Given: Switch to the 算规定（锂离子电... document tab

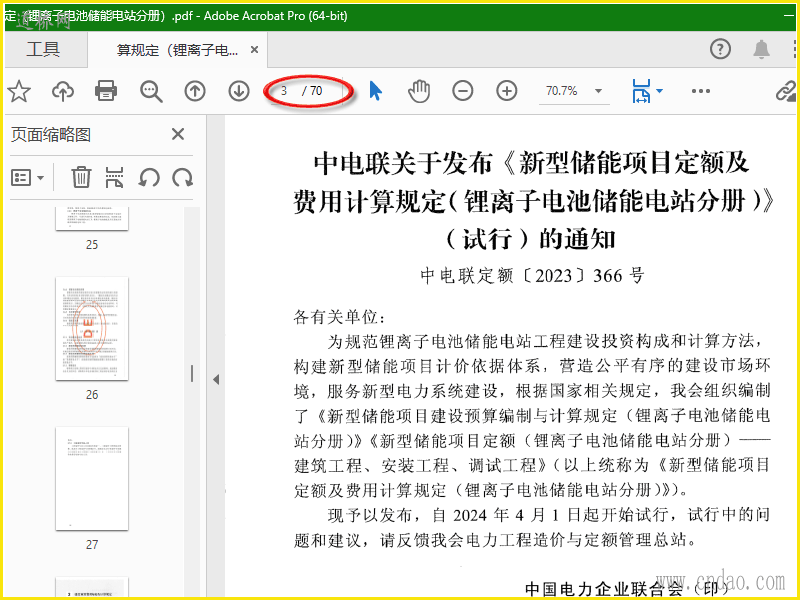Looking at the screenshot, I should click(x=177, y=50).
